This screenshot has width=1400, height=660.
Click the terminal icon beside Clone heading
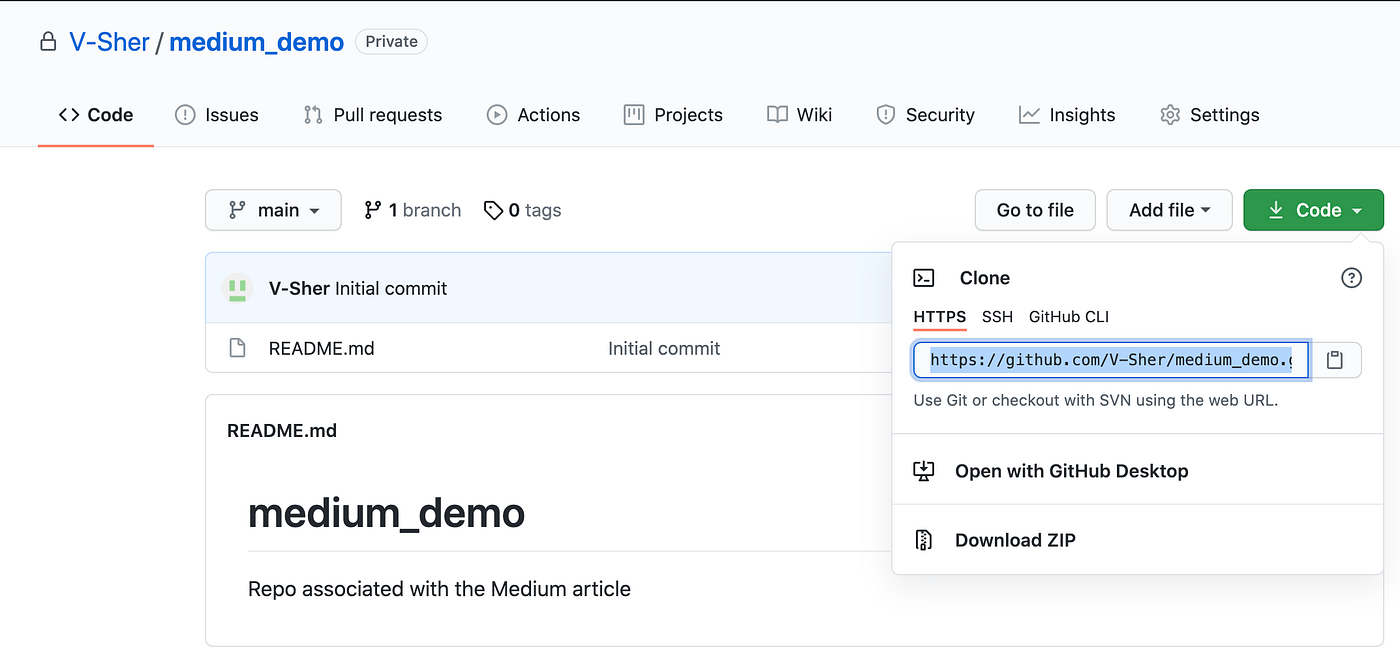coord(925,278)
